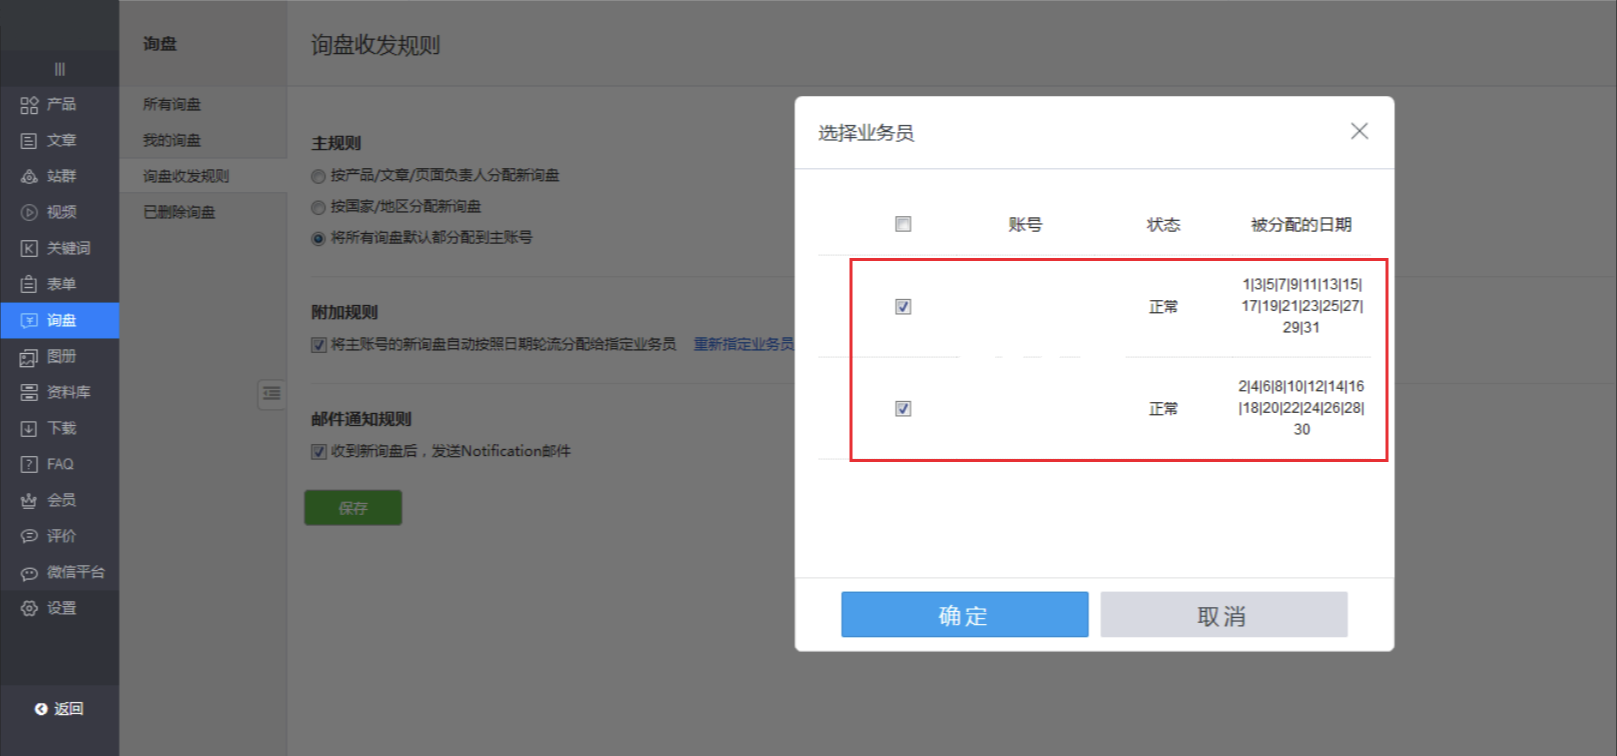Open the 文章 articles icon
The height and width of the screenshot is (756, 1617).
29,141
